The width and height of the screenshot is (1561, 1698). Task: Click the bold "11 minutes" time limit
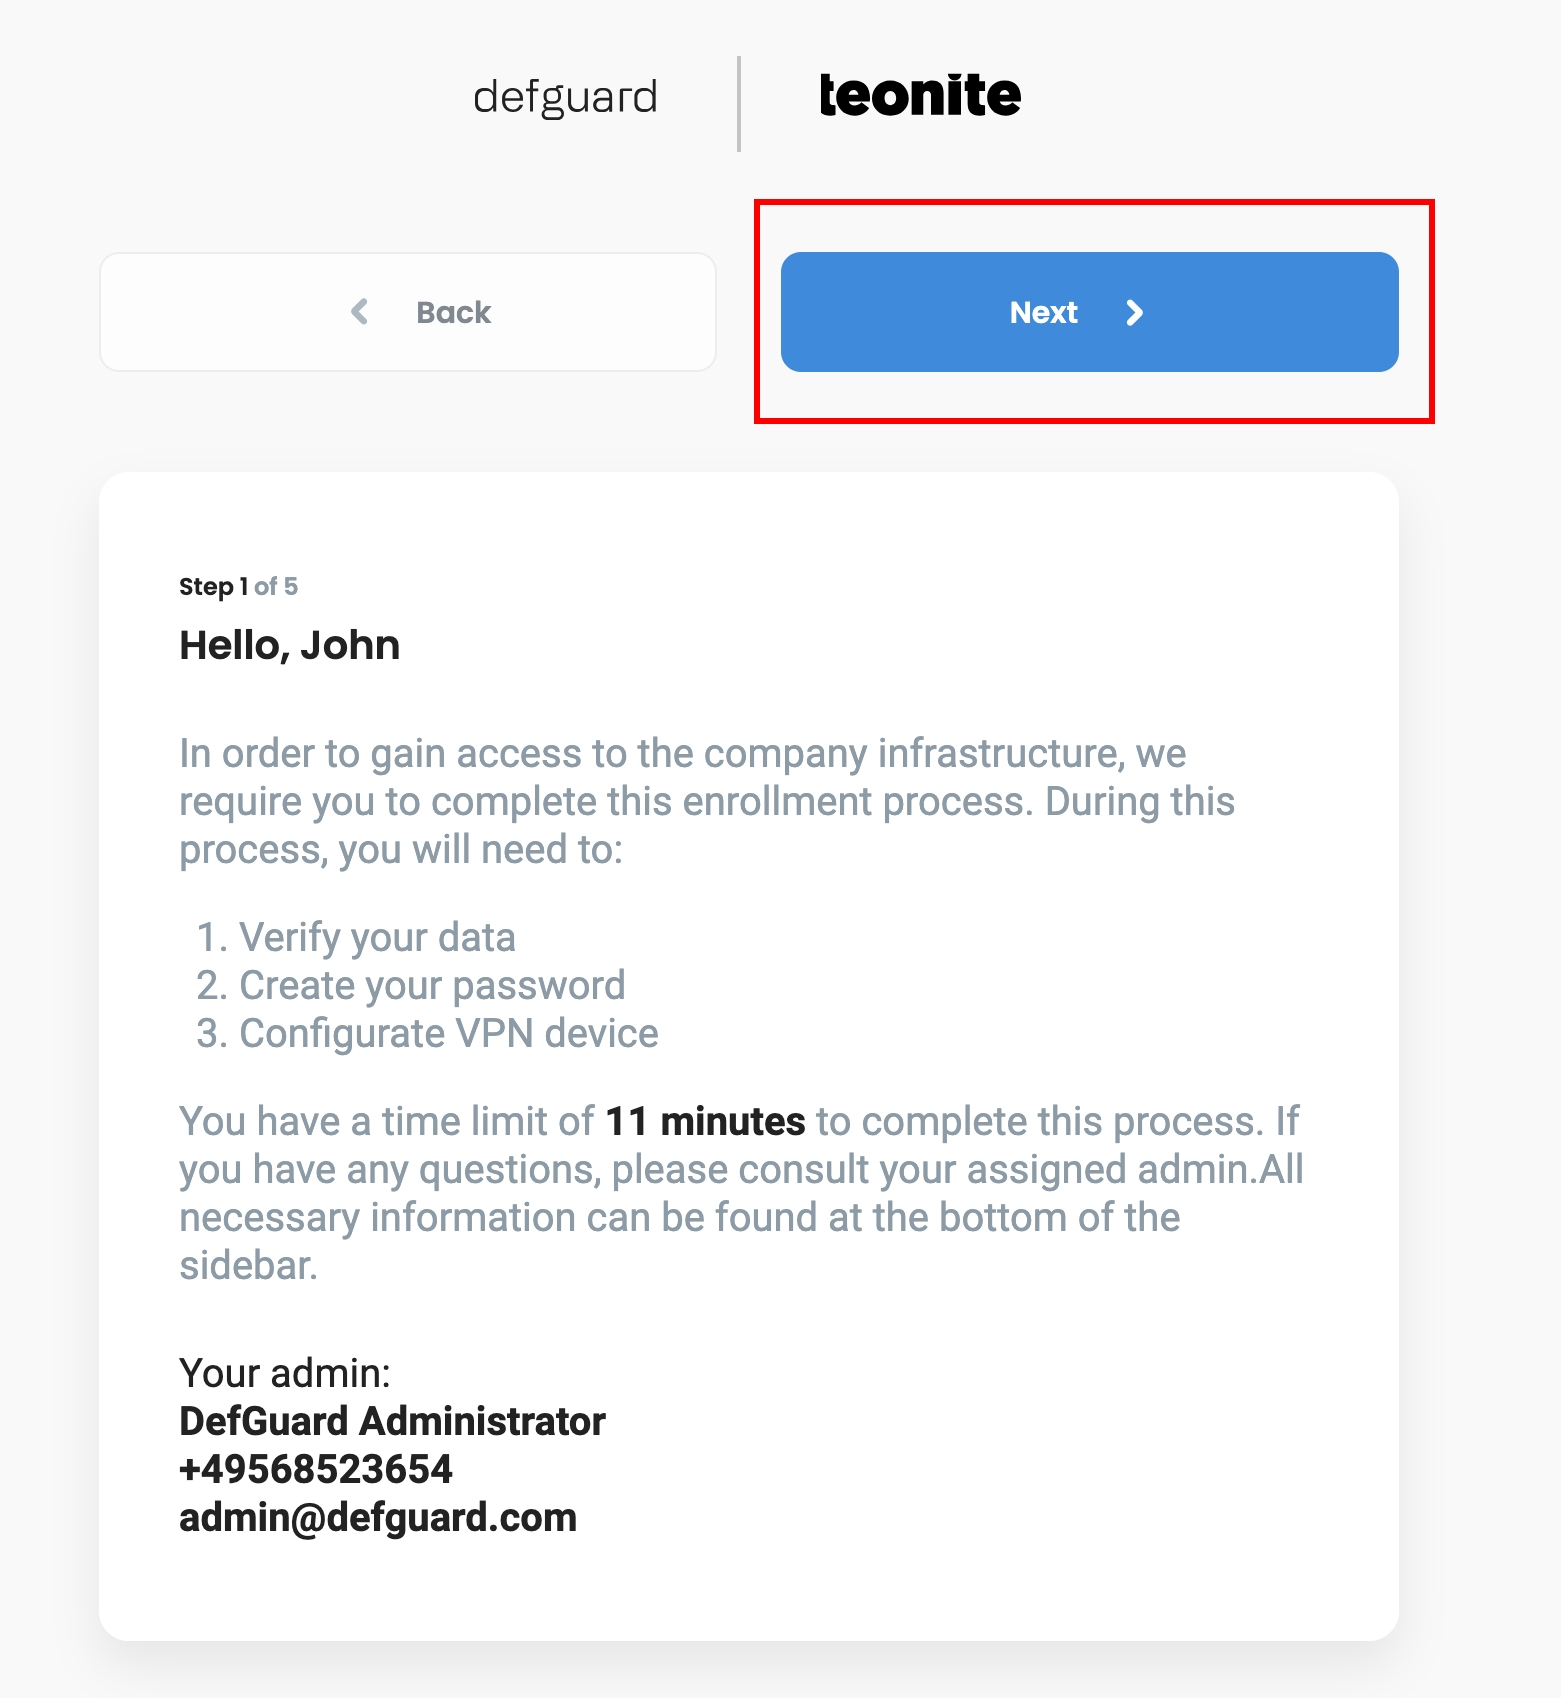(x=705, y=1121)
